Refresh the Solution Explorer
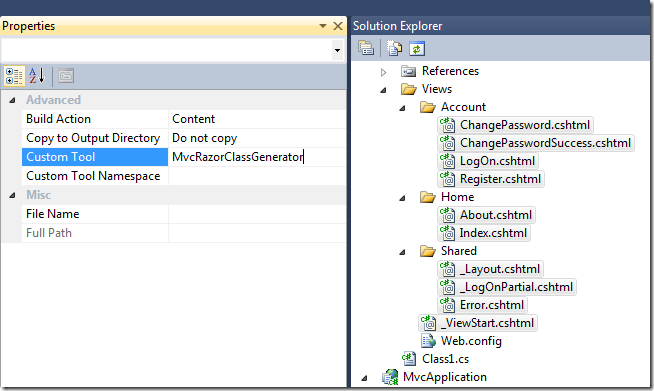 click(417, 49)
